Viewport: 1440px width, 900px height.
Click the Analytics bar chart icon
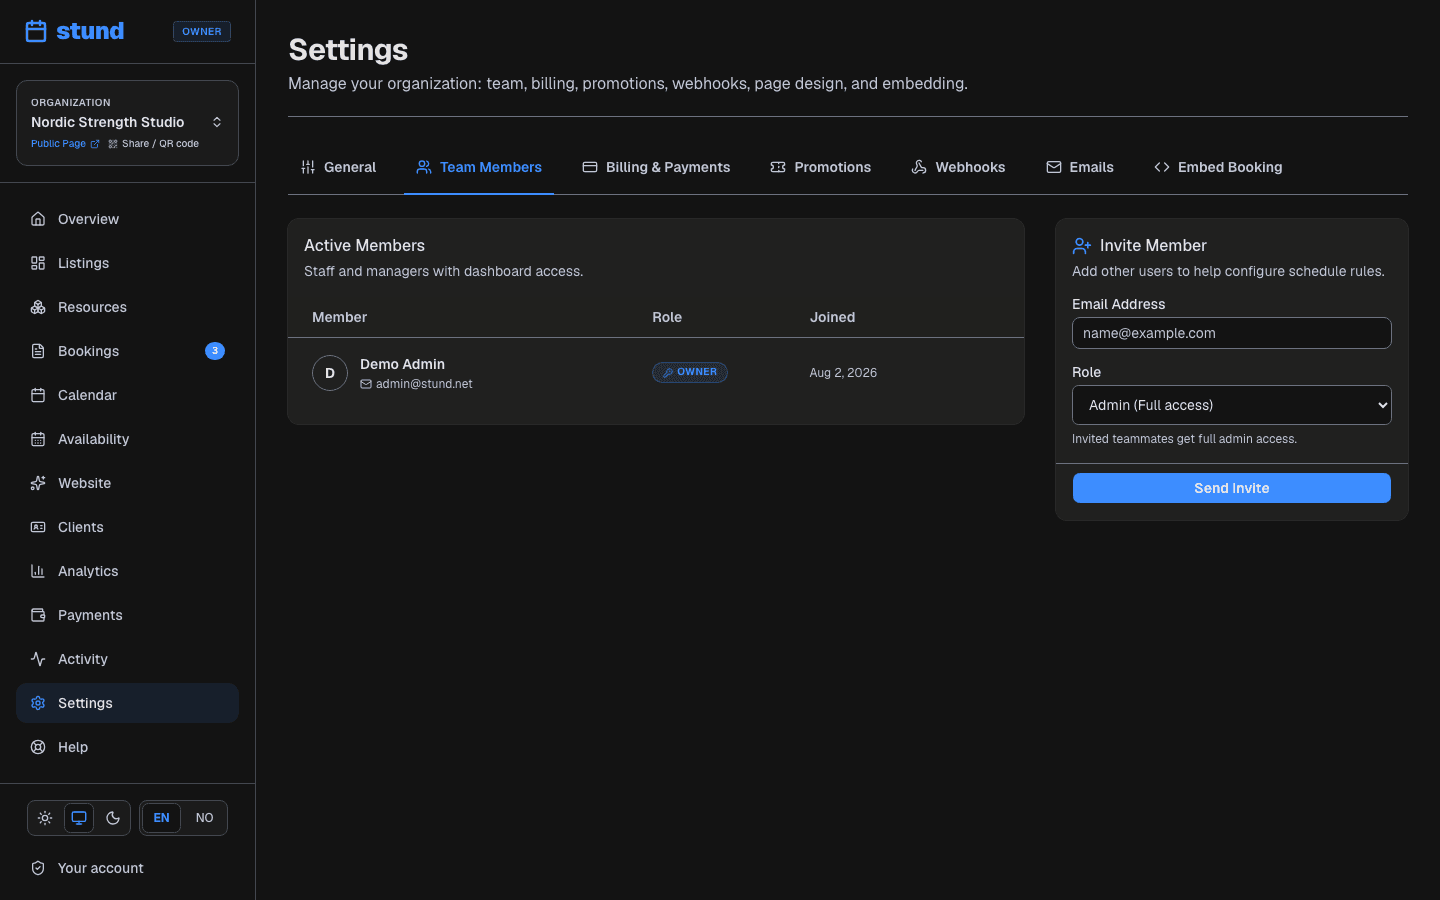38,571
